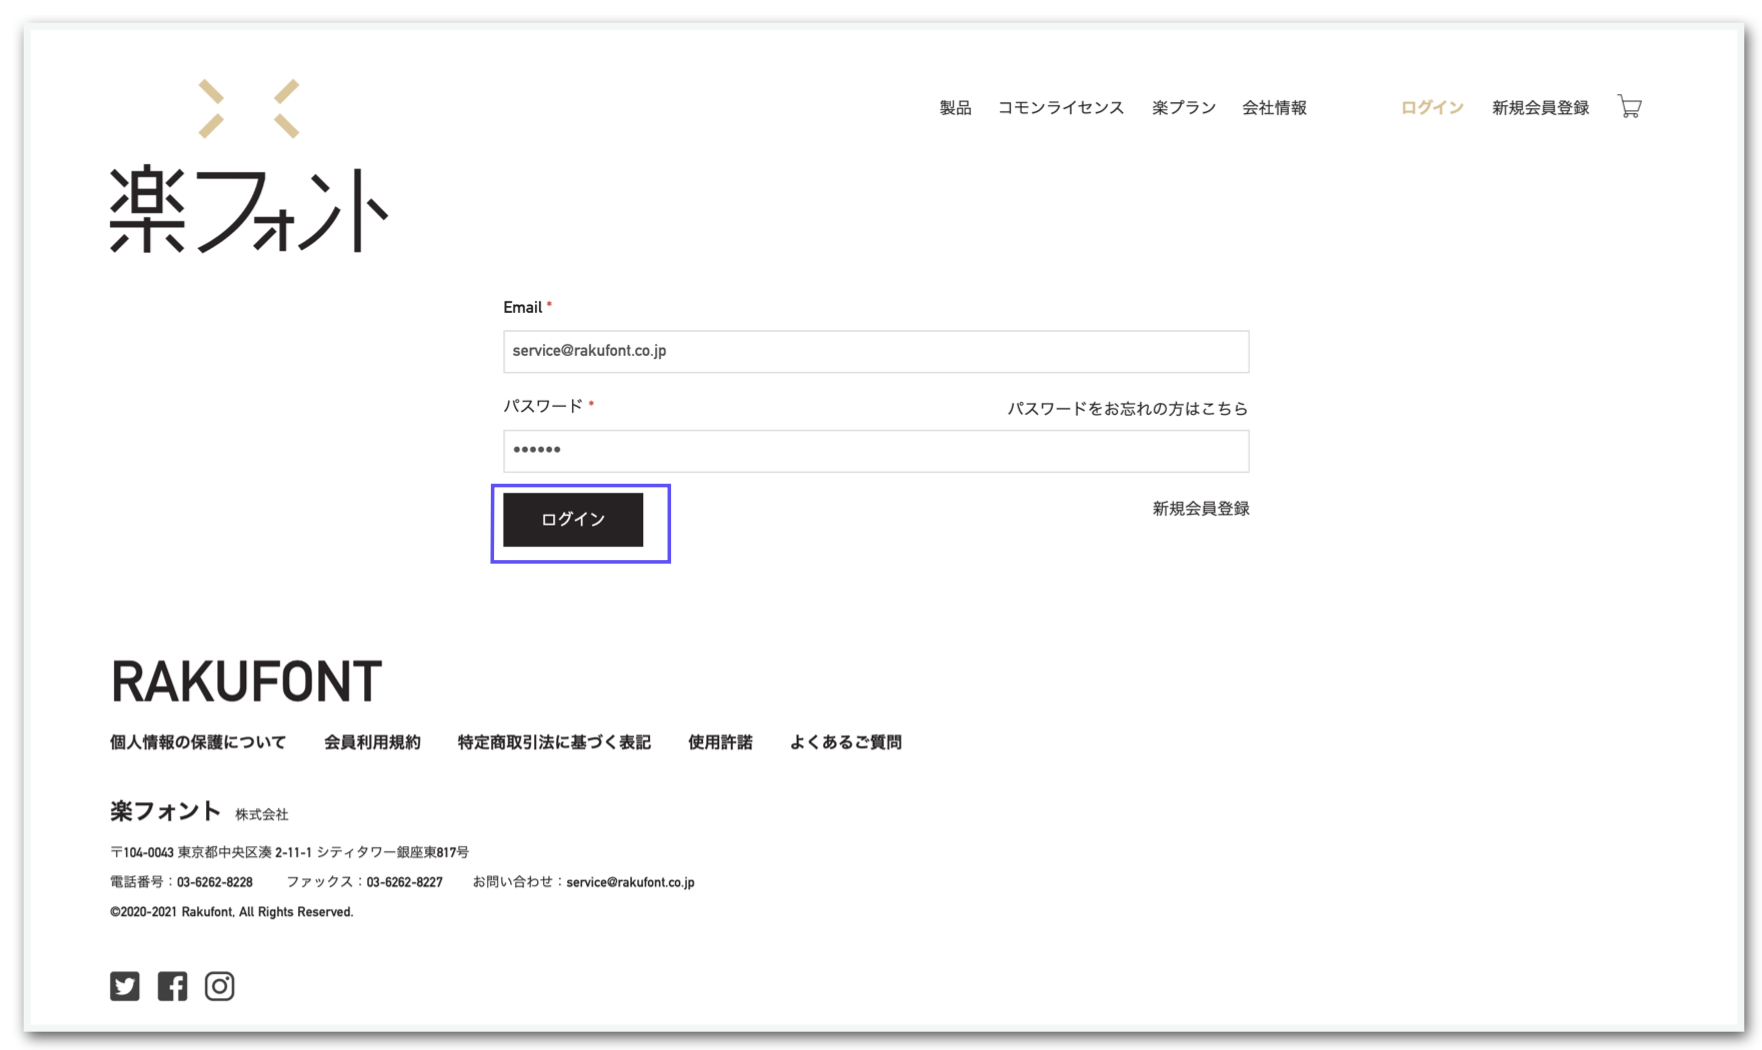Click into the パスワード field
This screenshot has height=1050, width=1762.
(875, 451)
